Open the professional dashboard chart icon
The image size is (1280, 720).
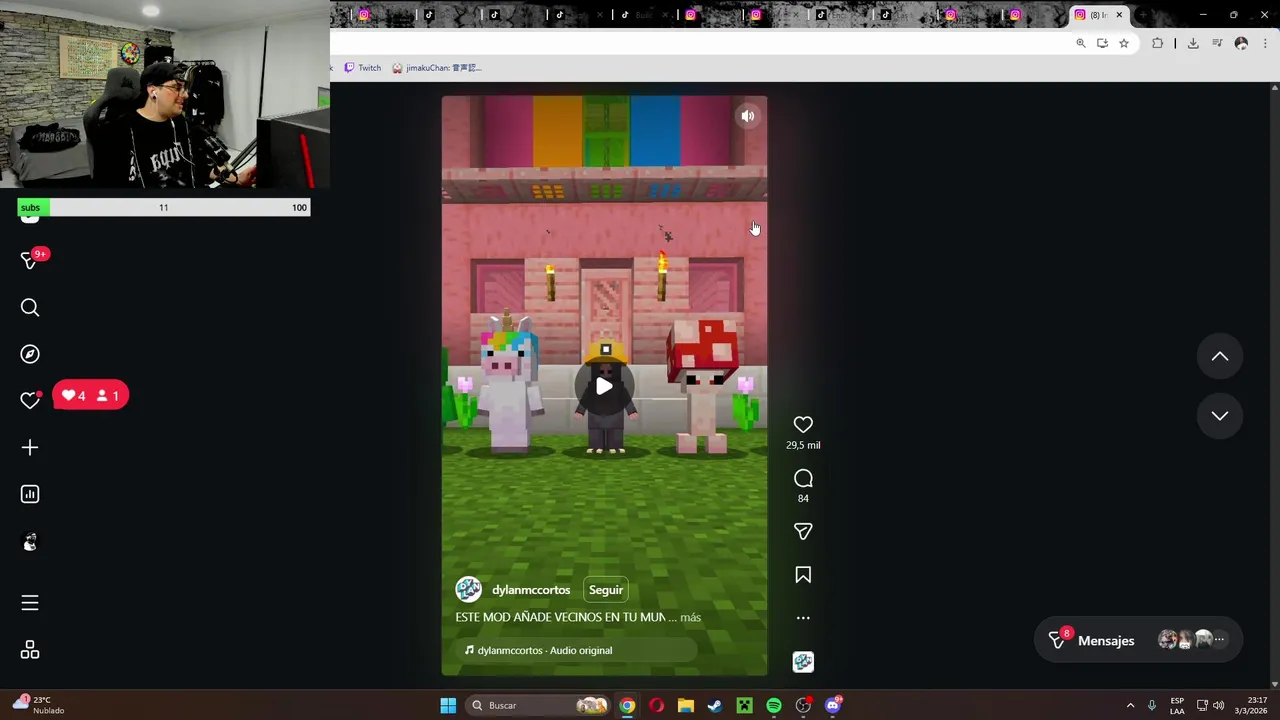(x=30, y=494)
